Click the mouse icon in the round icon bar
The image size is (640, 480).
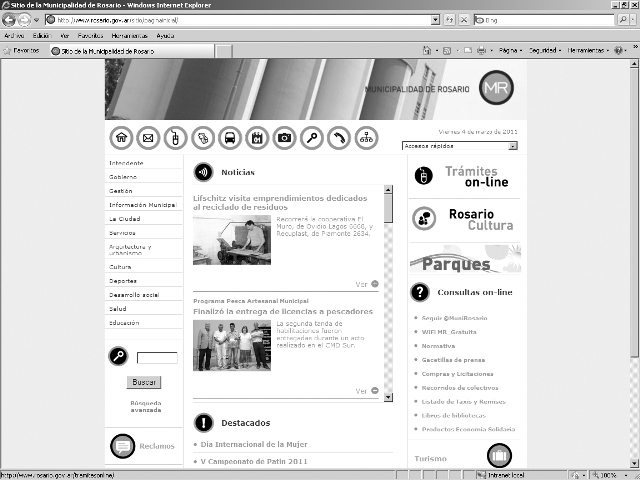coord(176,138)
